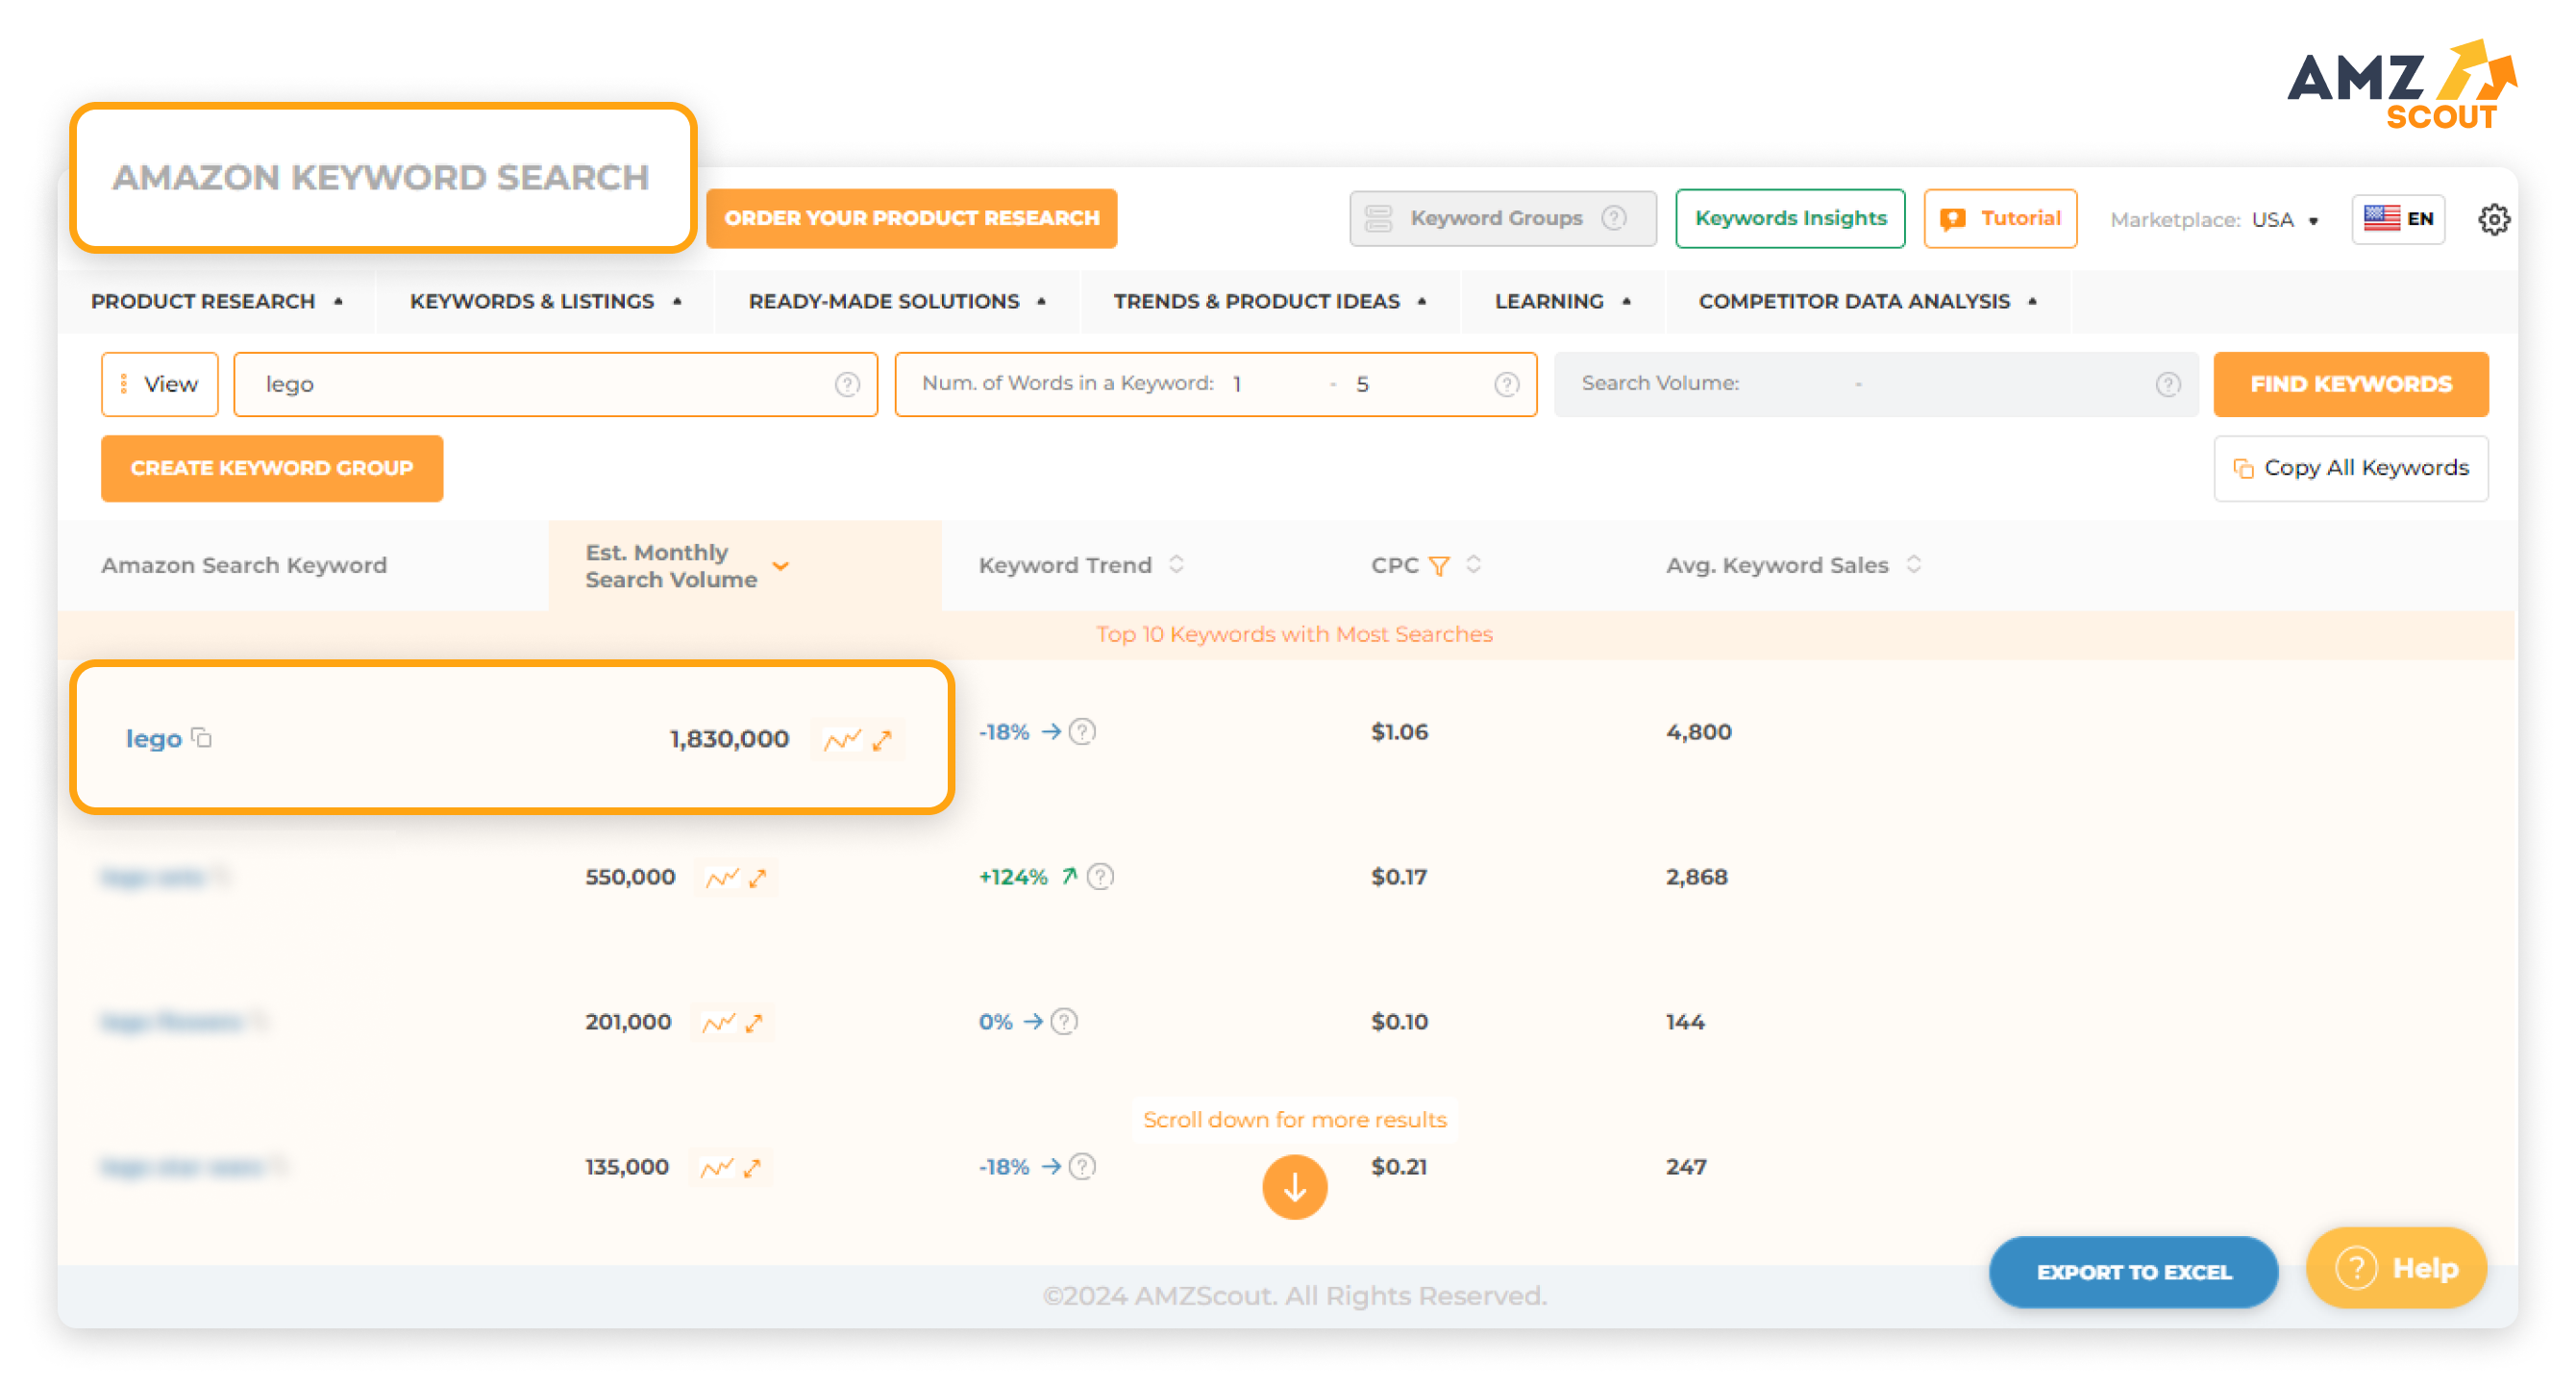2576x1386 pixels.
Task: Click help icon in keyword search field
Action: click(x=847, y=384)
